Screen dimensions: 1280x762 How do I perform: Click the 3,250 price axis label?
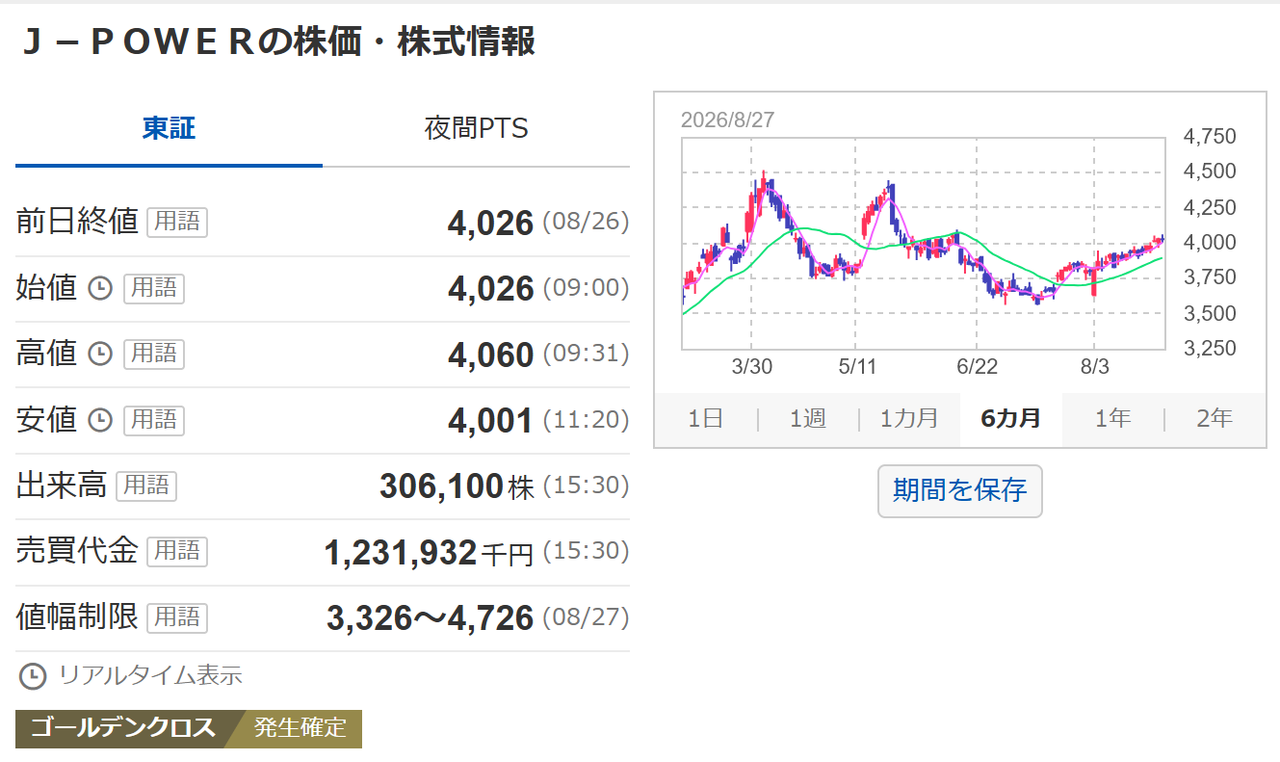click(1209, 349)
